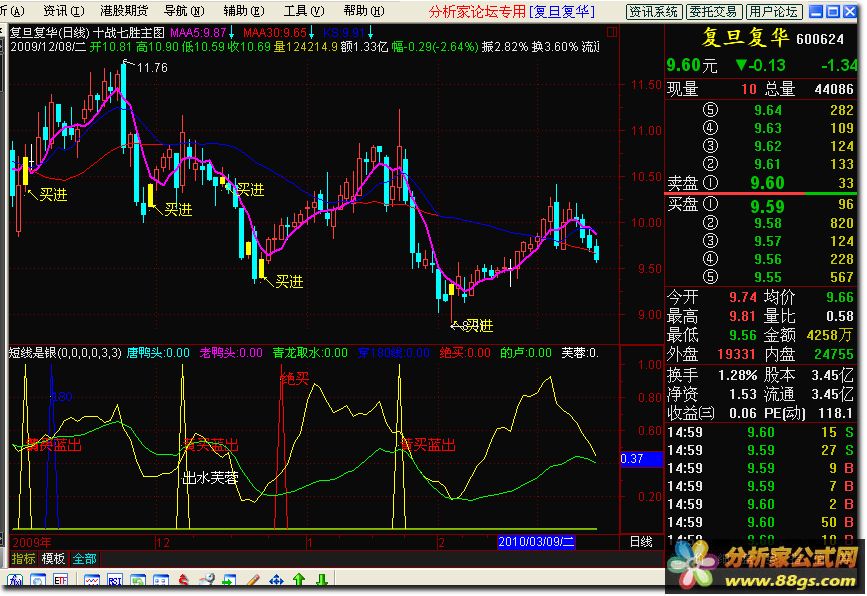The image size is (867, 596).
Task: Click the red dollar-sign toolbar icon
Action: [x=184, y=581]
